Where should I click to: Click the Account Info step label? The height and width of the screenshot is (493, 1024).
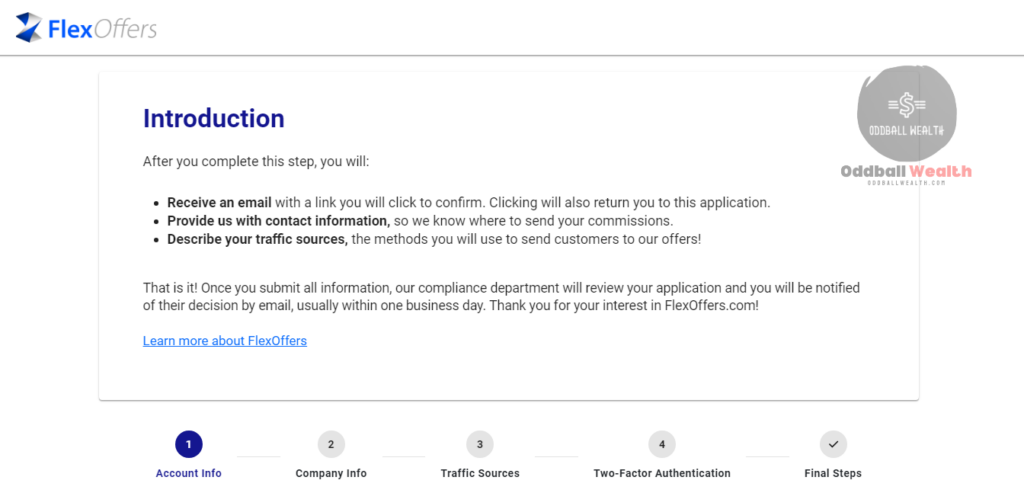pyautogui.click(x=189, y=473)
